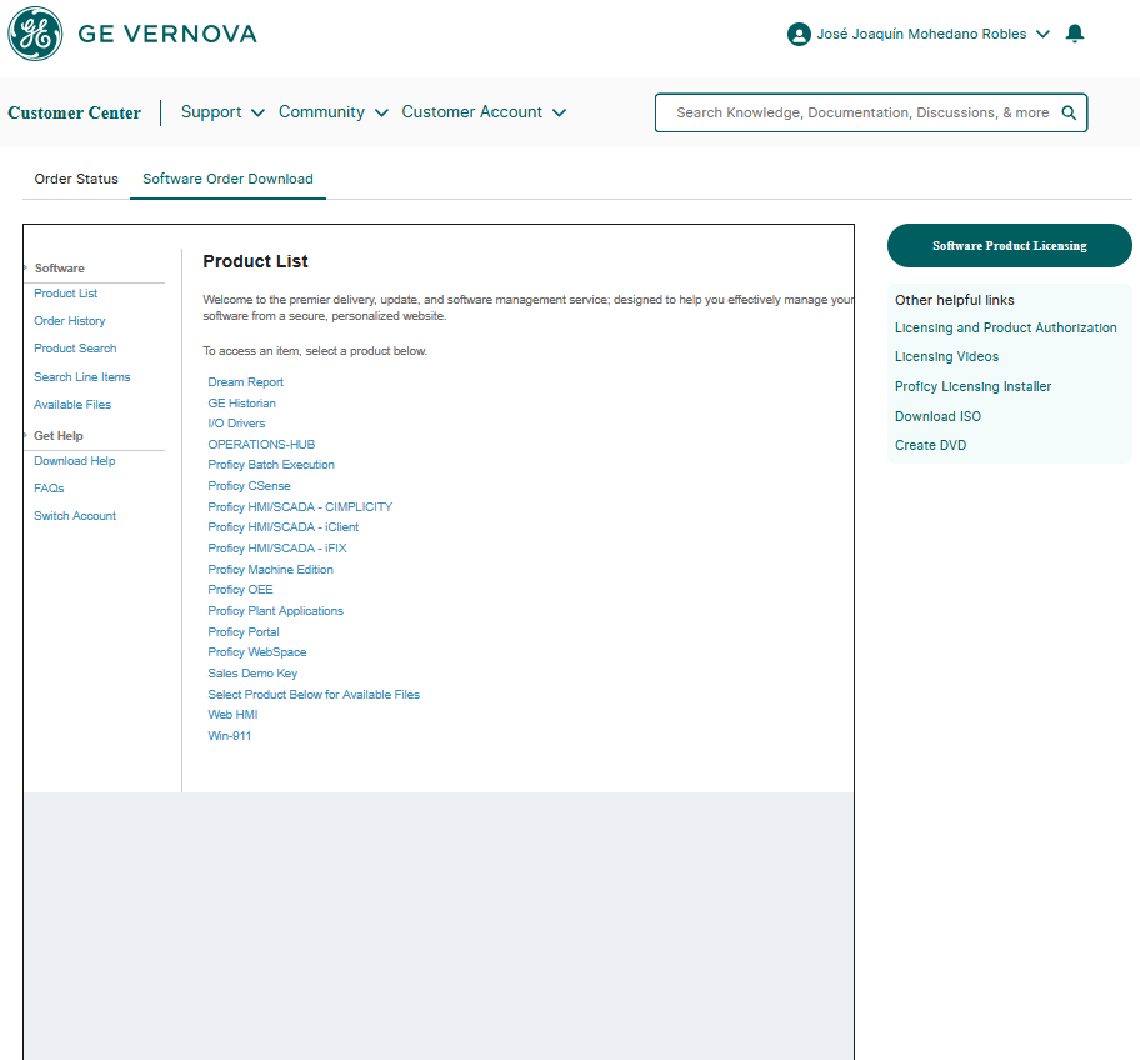Screen dimensions: 1140x1060
Task: Click Select Product Below for Available Files
Action: (314, 694)
